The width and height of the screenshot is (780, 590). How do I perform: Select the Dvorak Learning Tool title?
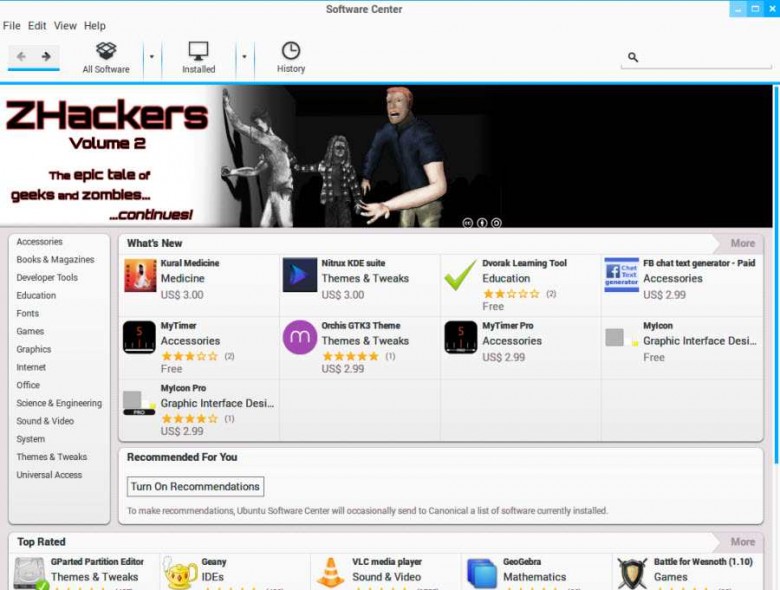click(x=524, y=263)
